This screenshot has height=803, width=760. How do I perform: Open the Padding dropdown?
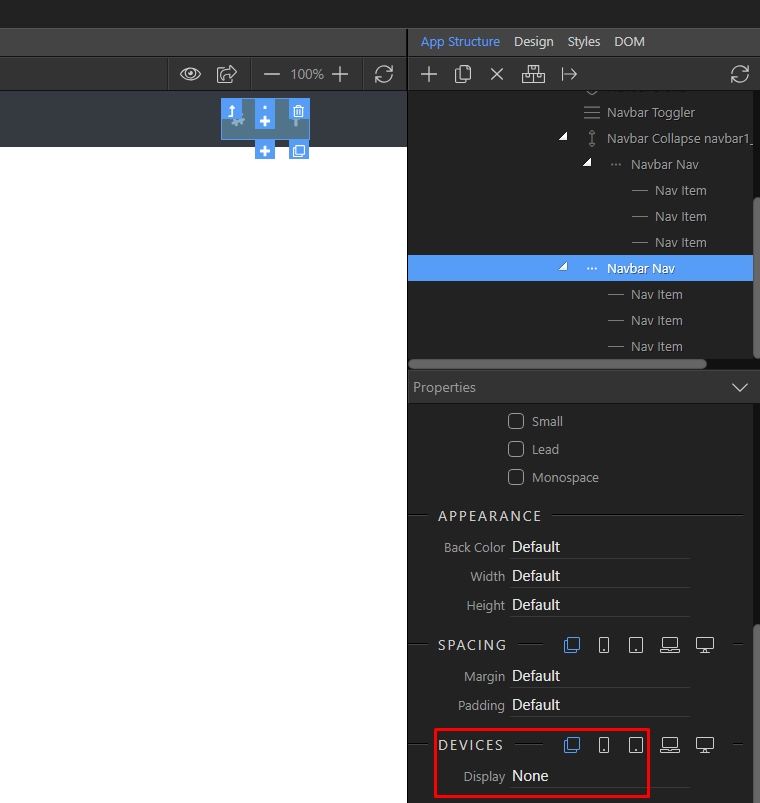(x=600, y=705)
